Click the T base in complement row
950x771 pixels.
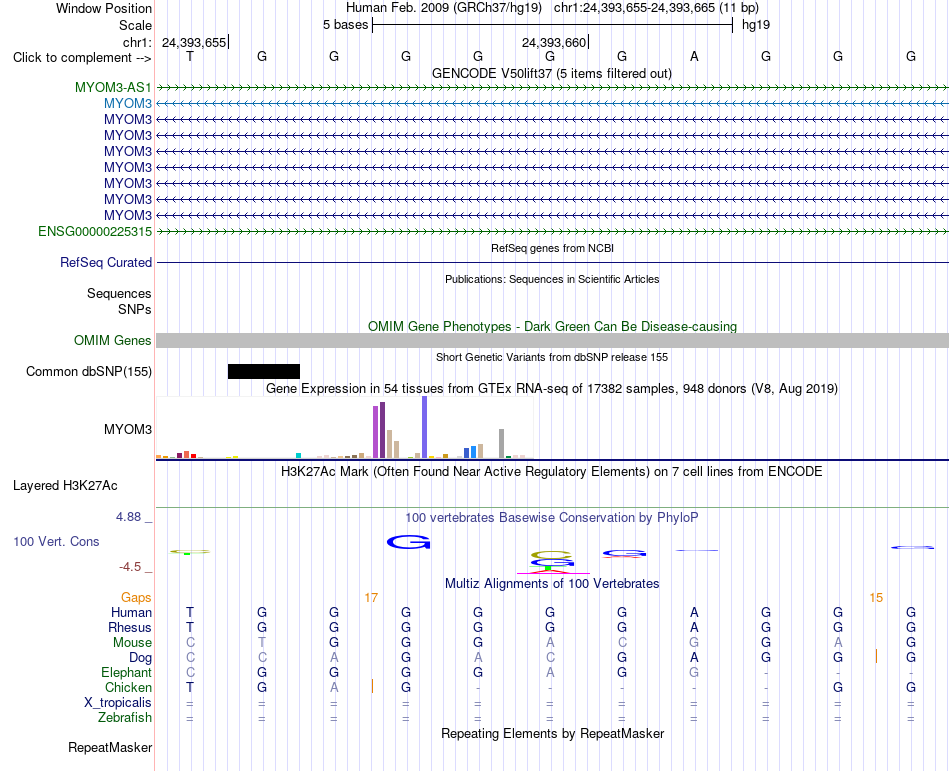190,56
